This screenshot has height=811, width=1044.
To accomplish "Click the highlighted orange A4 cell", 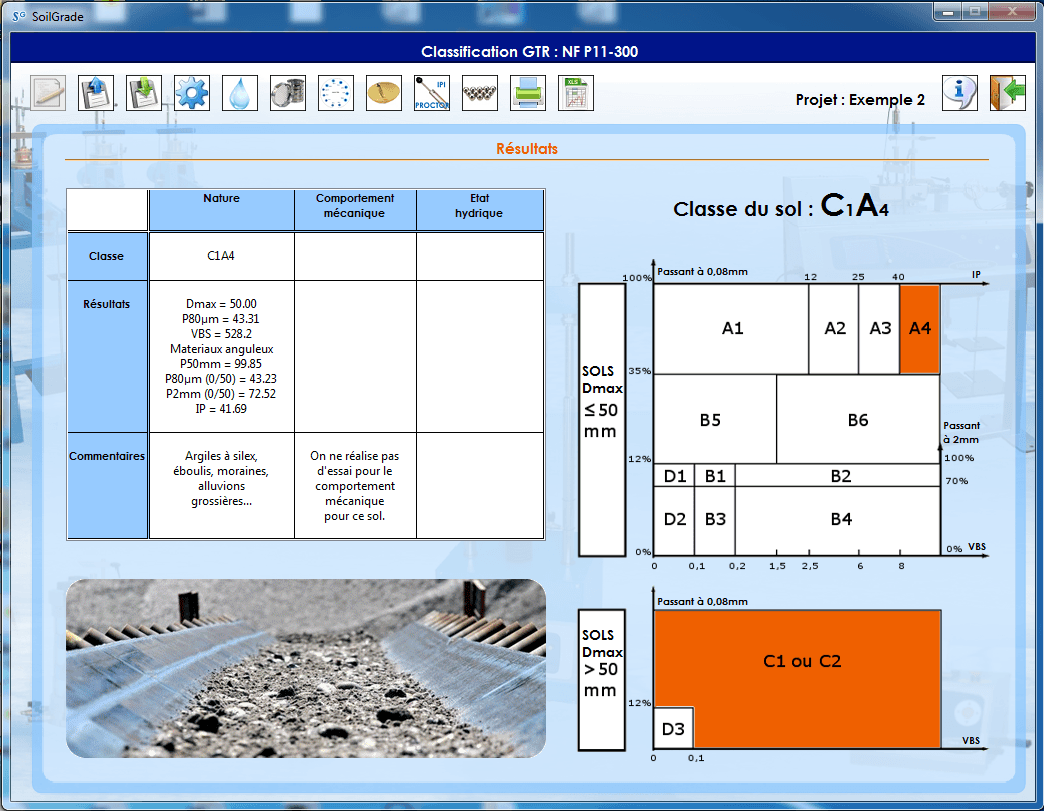I will 919,329.
